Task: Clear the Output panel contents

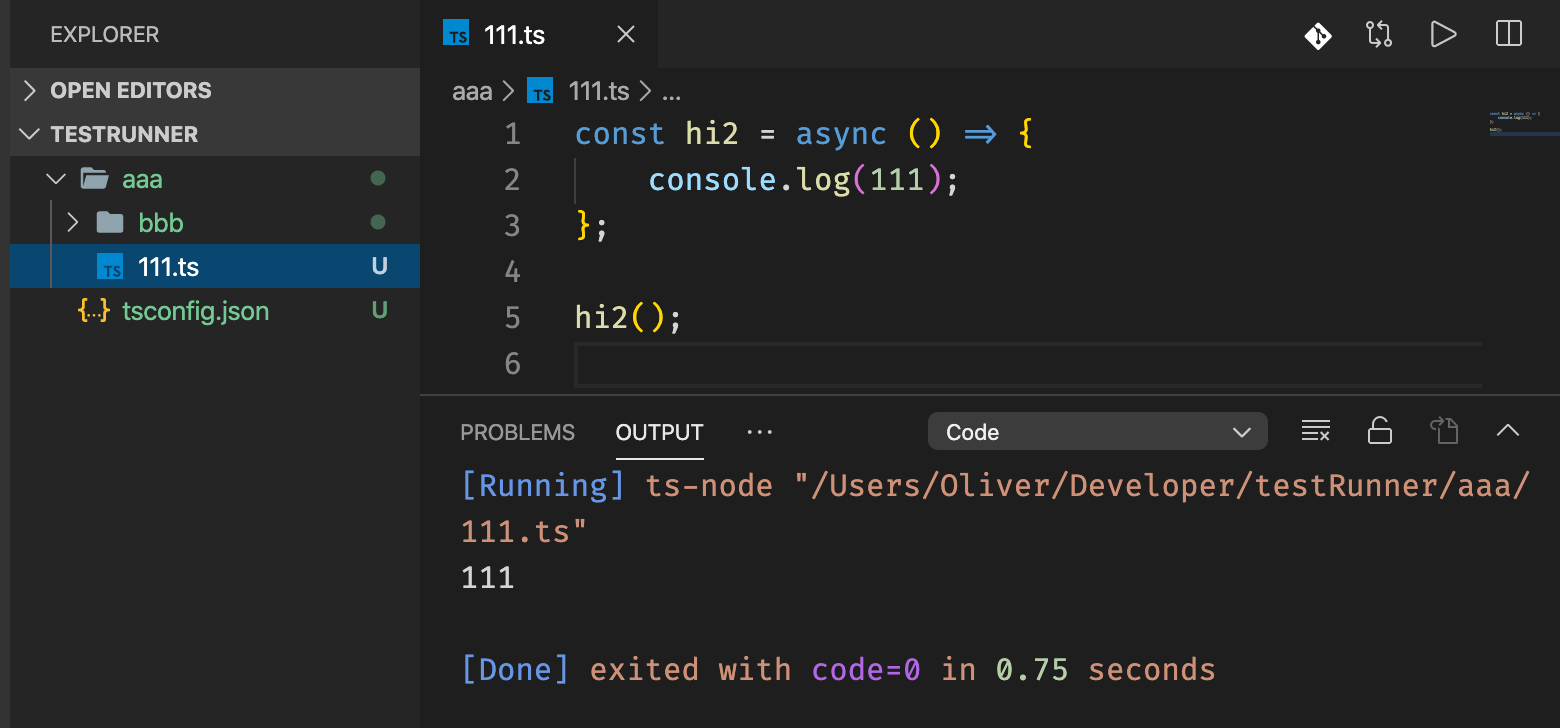Action: [x=1315, y=431]
